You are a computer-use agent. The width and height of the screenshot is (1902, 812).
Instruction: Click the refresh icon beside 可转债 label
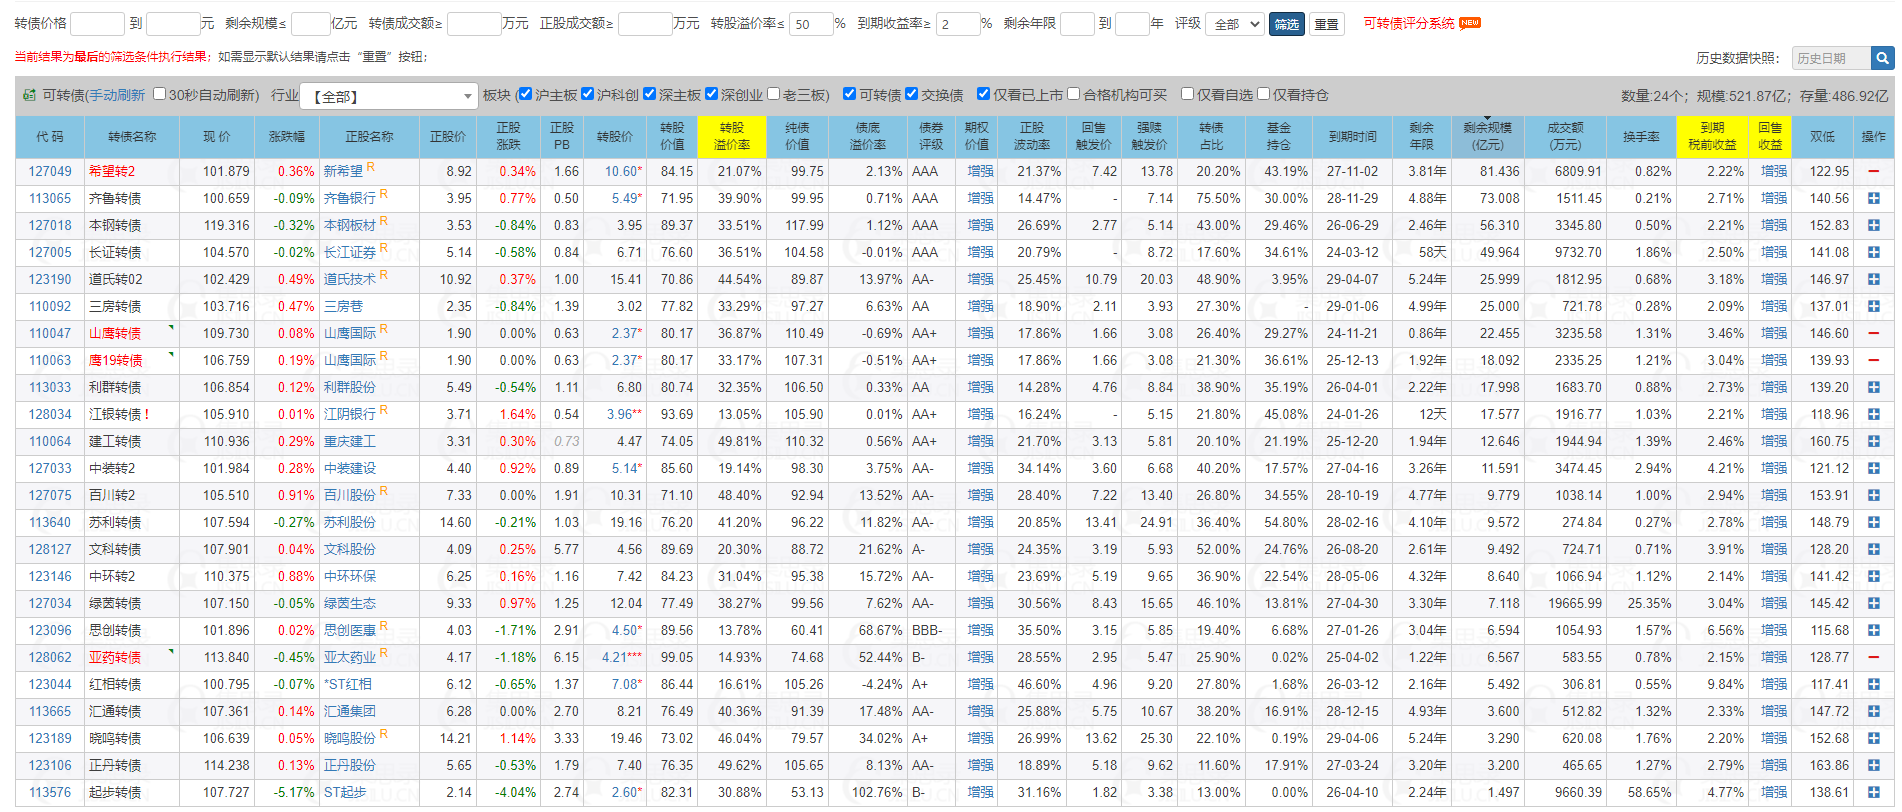coord(29,95)
